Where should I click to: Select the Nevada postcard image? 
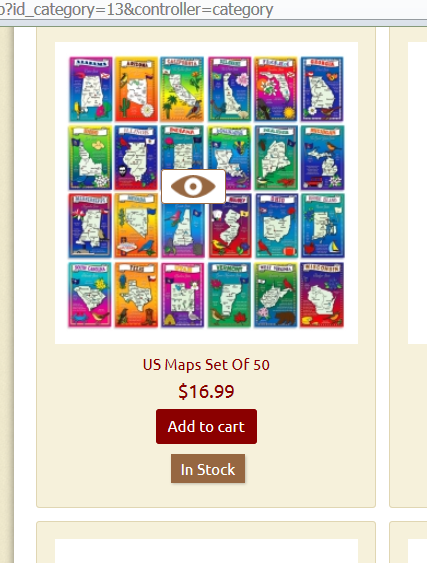coord(136,225)
